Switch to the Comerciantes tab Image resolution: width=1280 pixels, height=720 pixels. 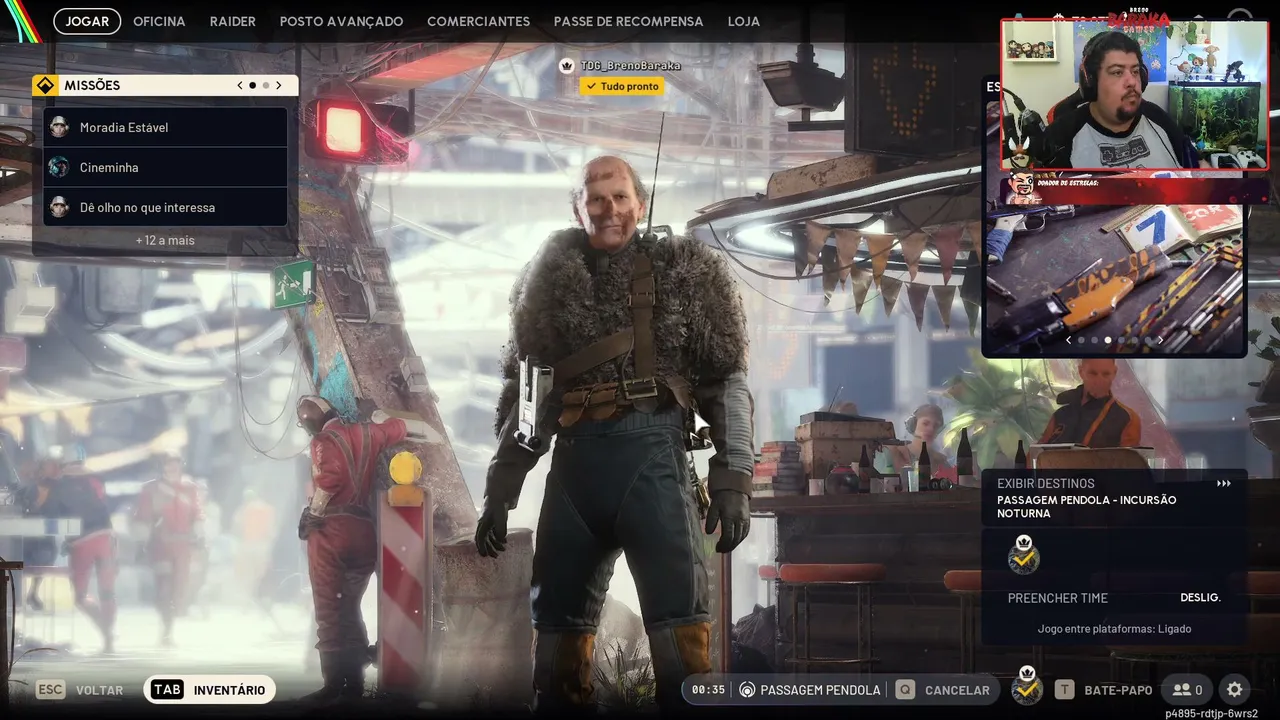(x=478, y=21)
